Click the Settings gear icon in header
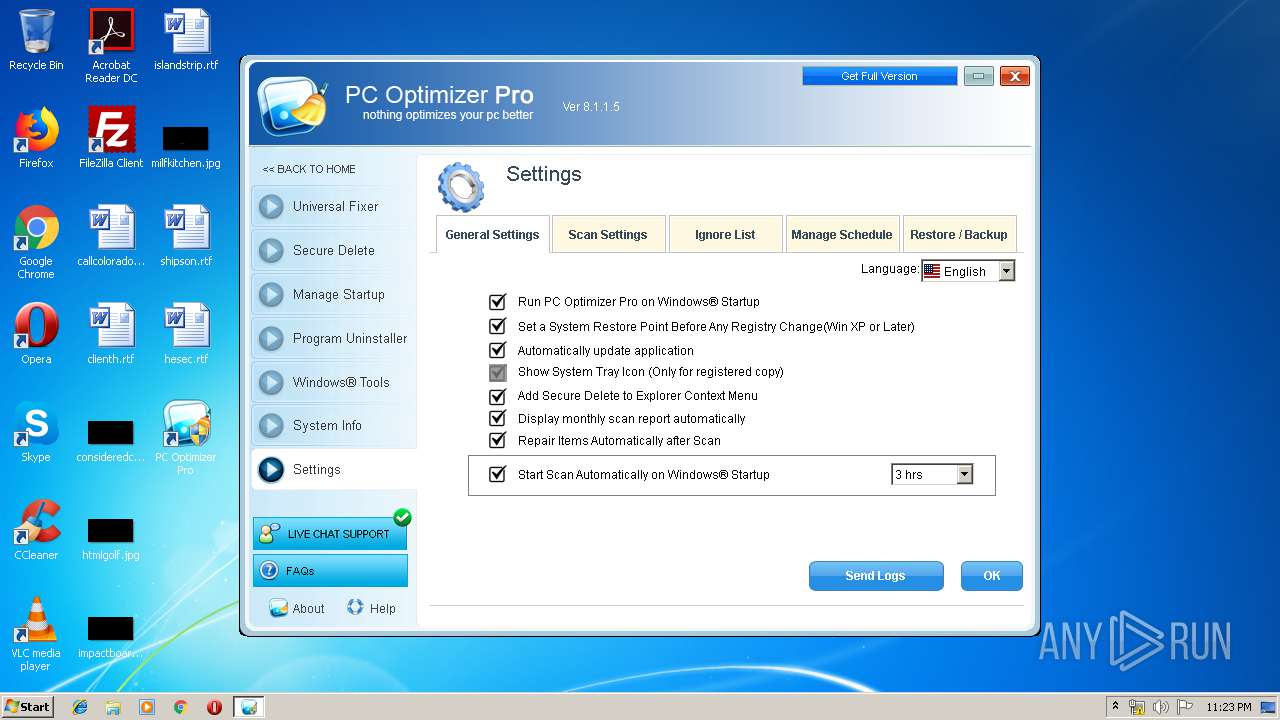This screenshot has height=720, width=1280. click(x=461, y=187)
